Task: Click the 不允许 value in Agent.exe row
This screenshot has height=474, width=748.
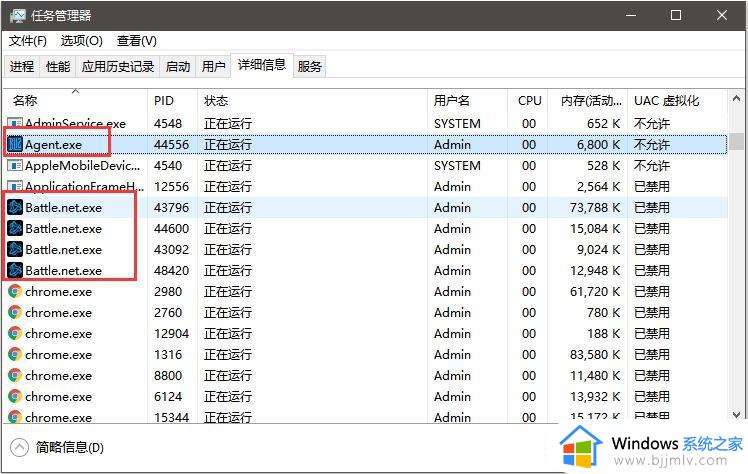Action: [x=652, y=144]
